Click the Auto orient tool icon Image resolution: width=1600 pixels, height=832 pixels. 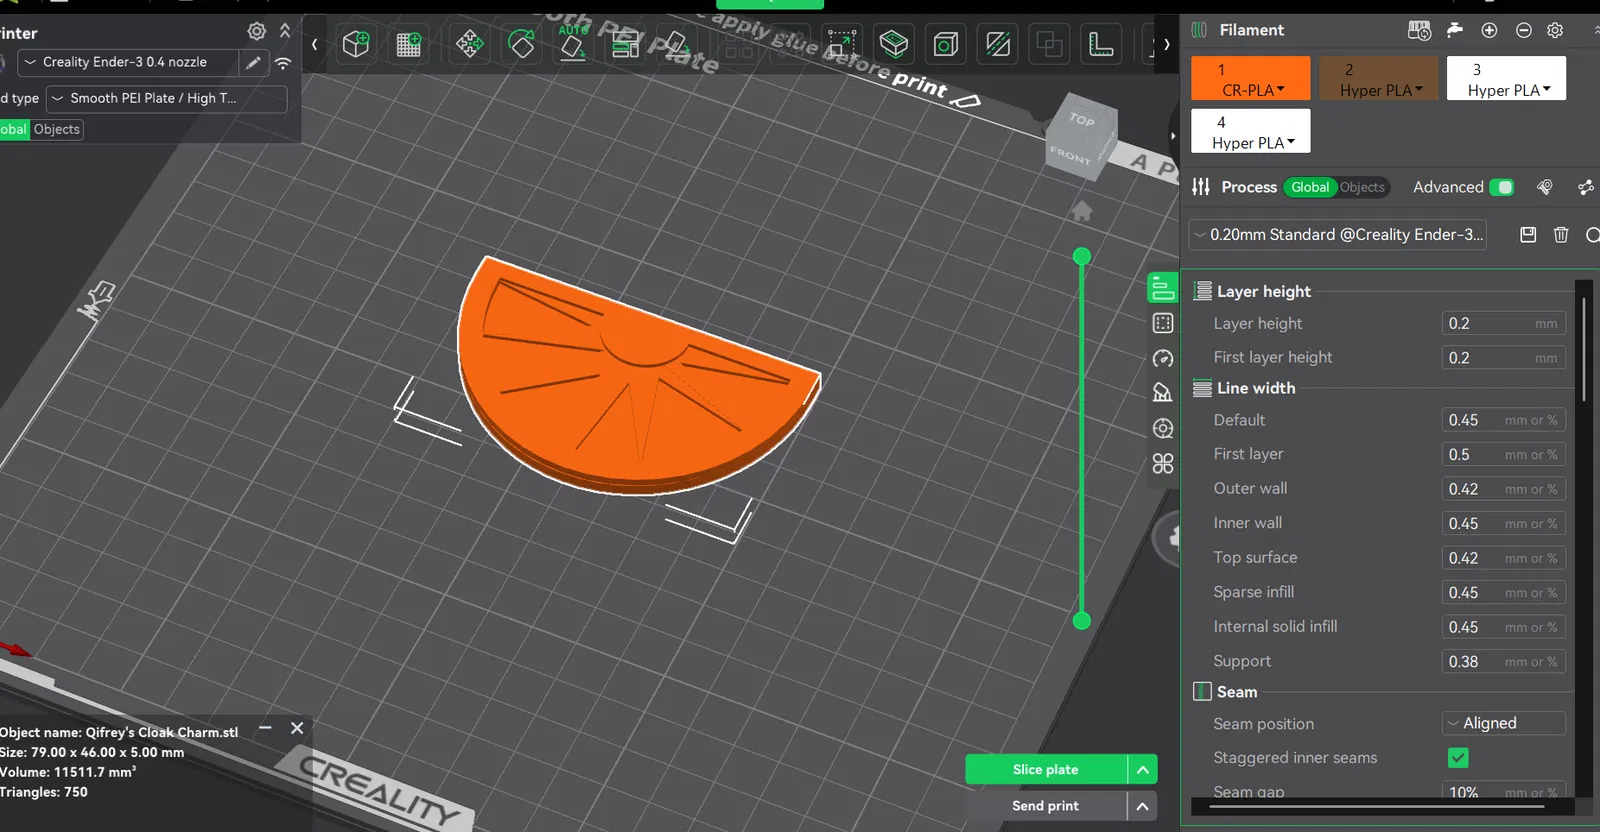(x=573, y=44)
